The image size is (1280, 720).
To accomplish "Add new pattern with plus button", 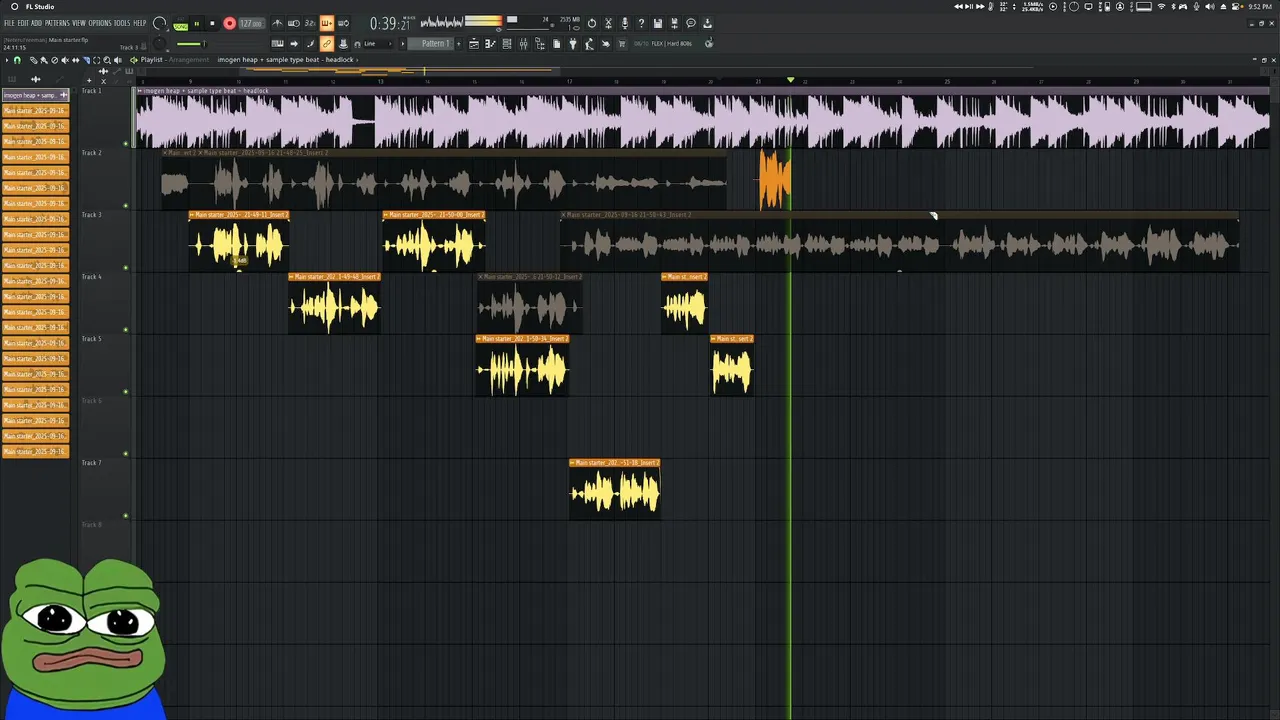I will click(x=458, y=44).
